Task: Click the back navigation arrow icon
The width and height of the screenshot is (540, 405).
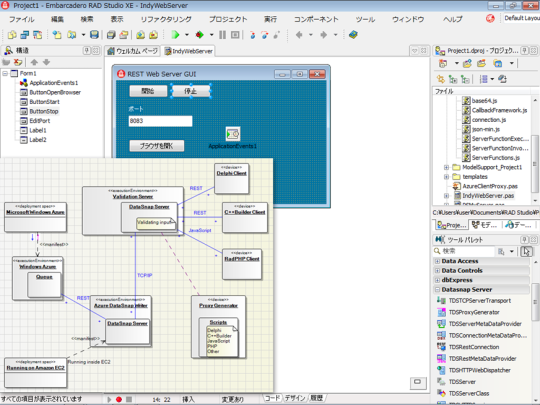Action: [299, 35]
